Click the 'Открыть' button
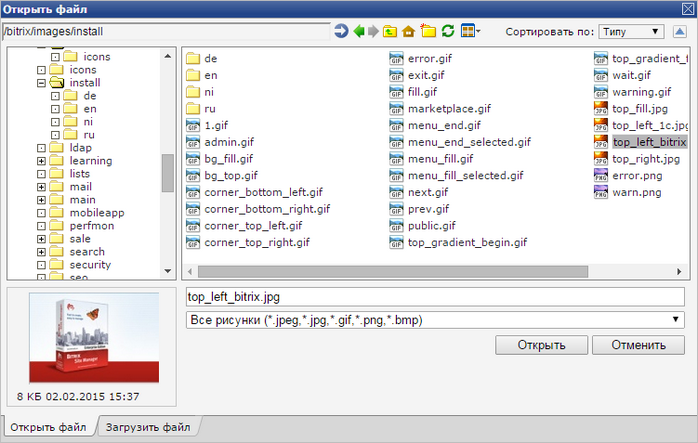This screenshot has width=698, height=443. [541, 345]
